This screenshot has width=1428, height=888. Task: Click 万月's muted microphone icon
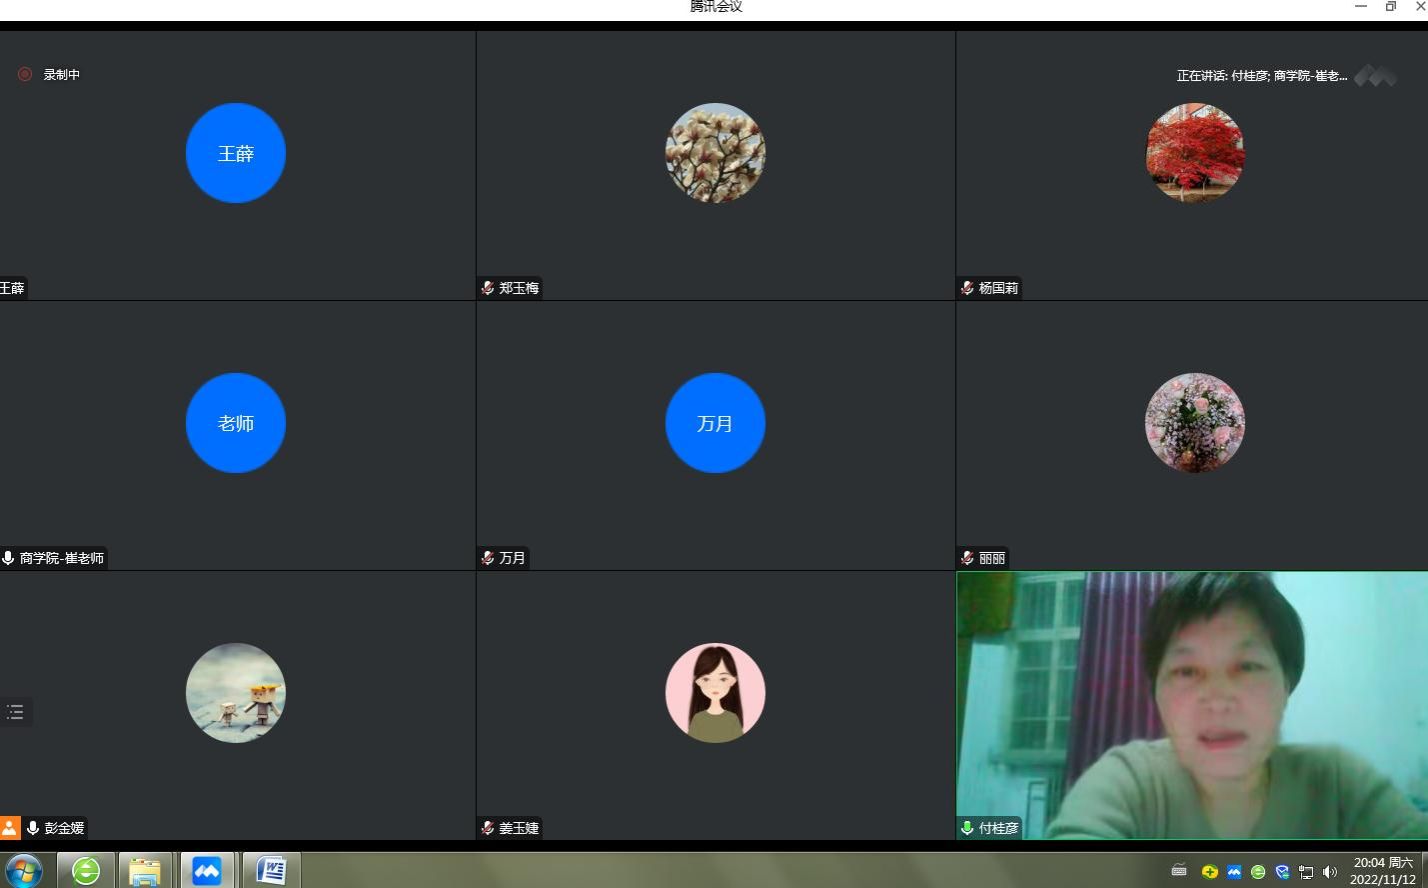coord(488,558)
